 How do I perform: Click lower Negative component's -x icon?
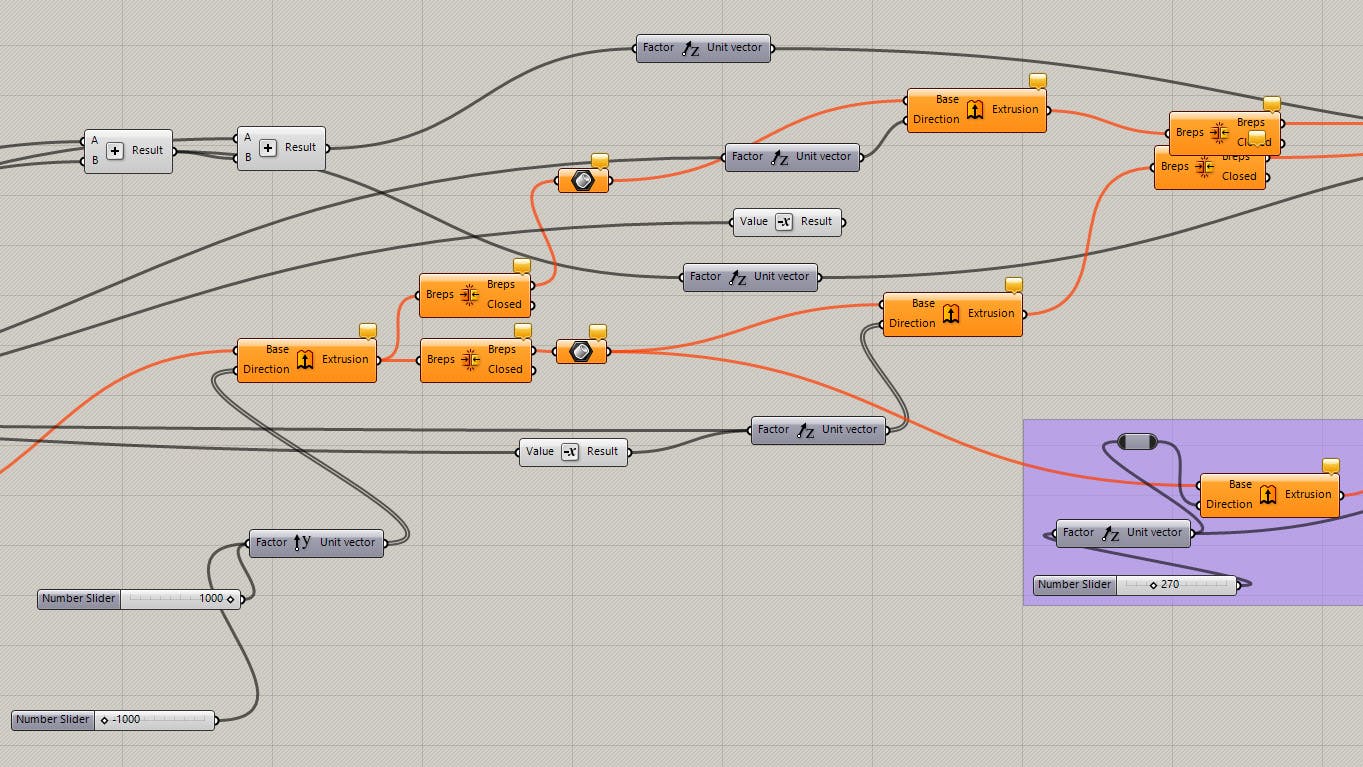tap(570, 452)
